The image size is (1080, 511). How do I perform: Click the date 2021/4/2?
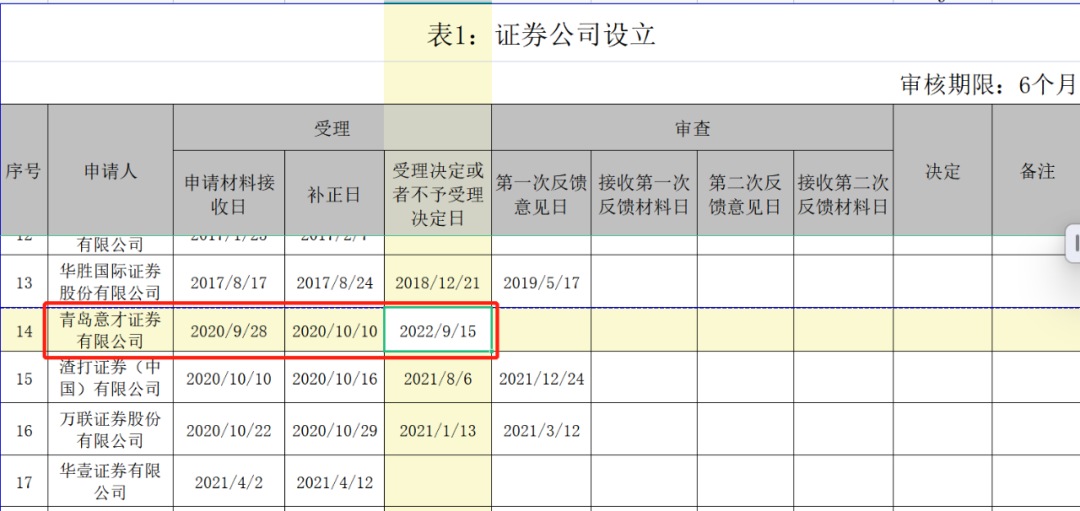[229, 481]
